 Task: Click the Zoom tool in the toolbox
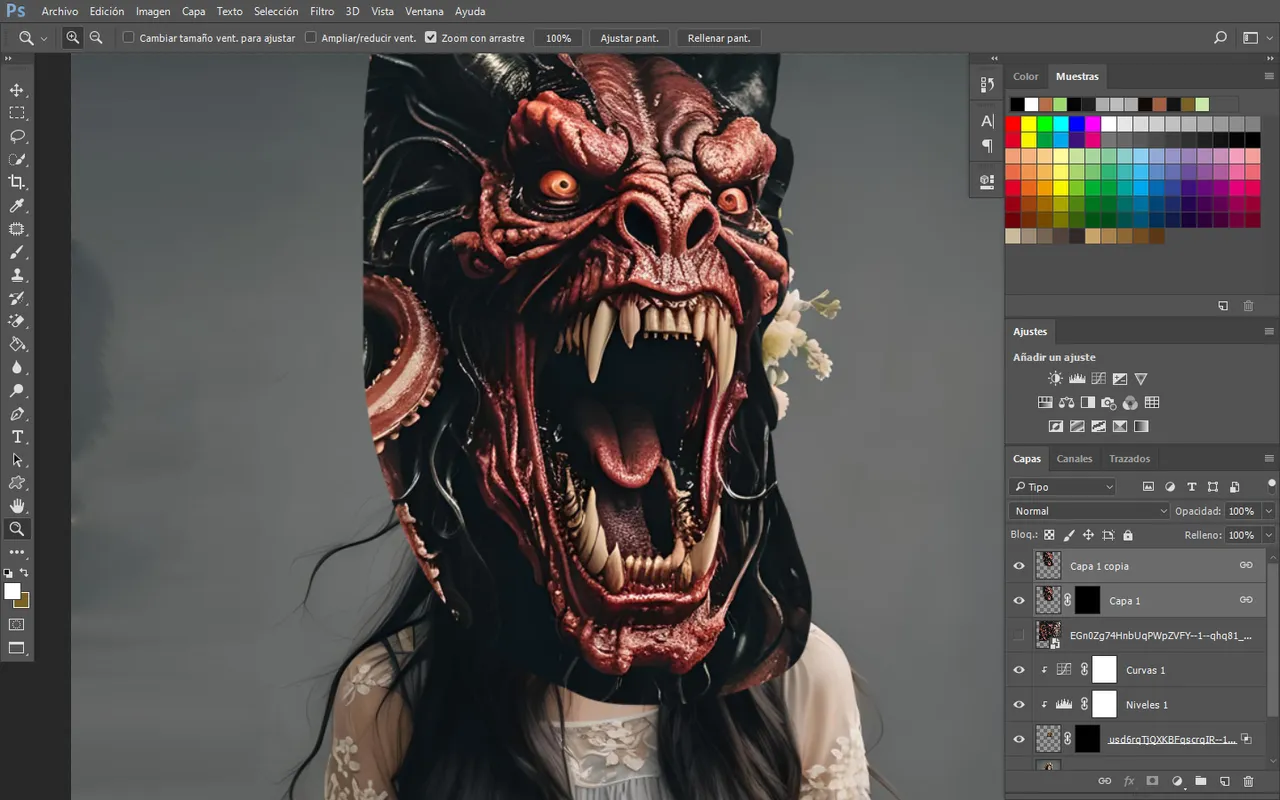pyautogui.click(x=17, y=529)
